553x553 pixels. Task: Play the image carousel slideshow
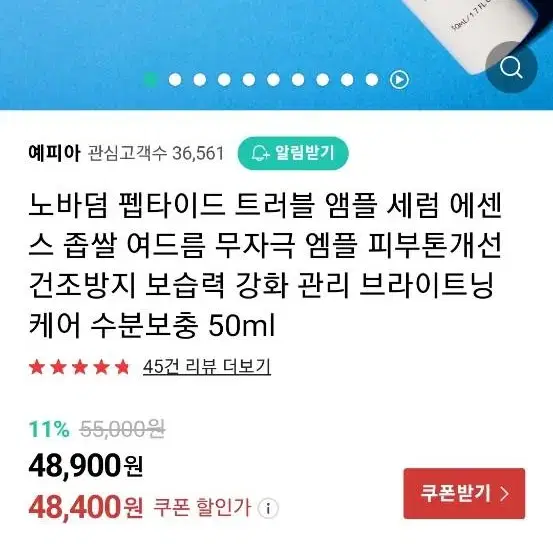(x=399, y=80)
